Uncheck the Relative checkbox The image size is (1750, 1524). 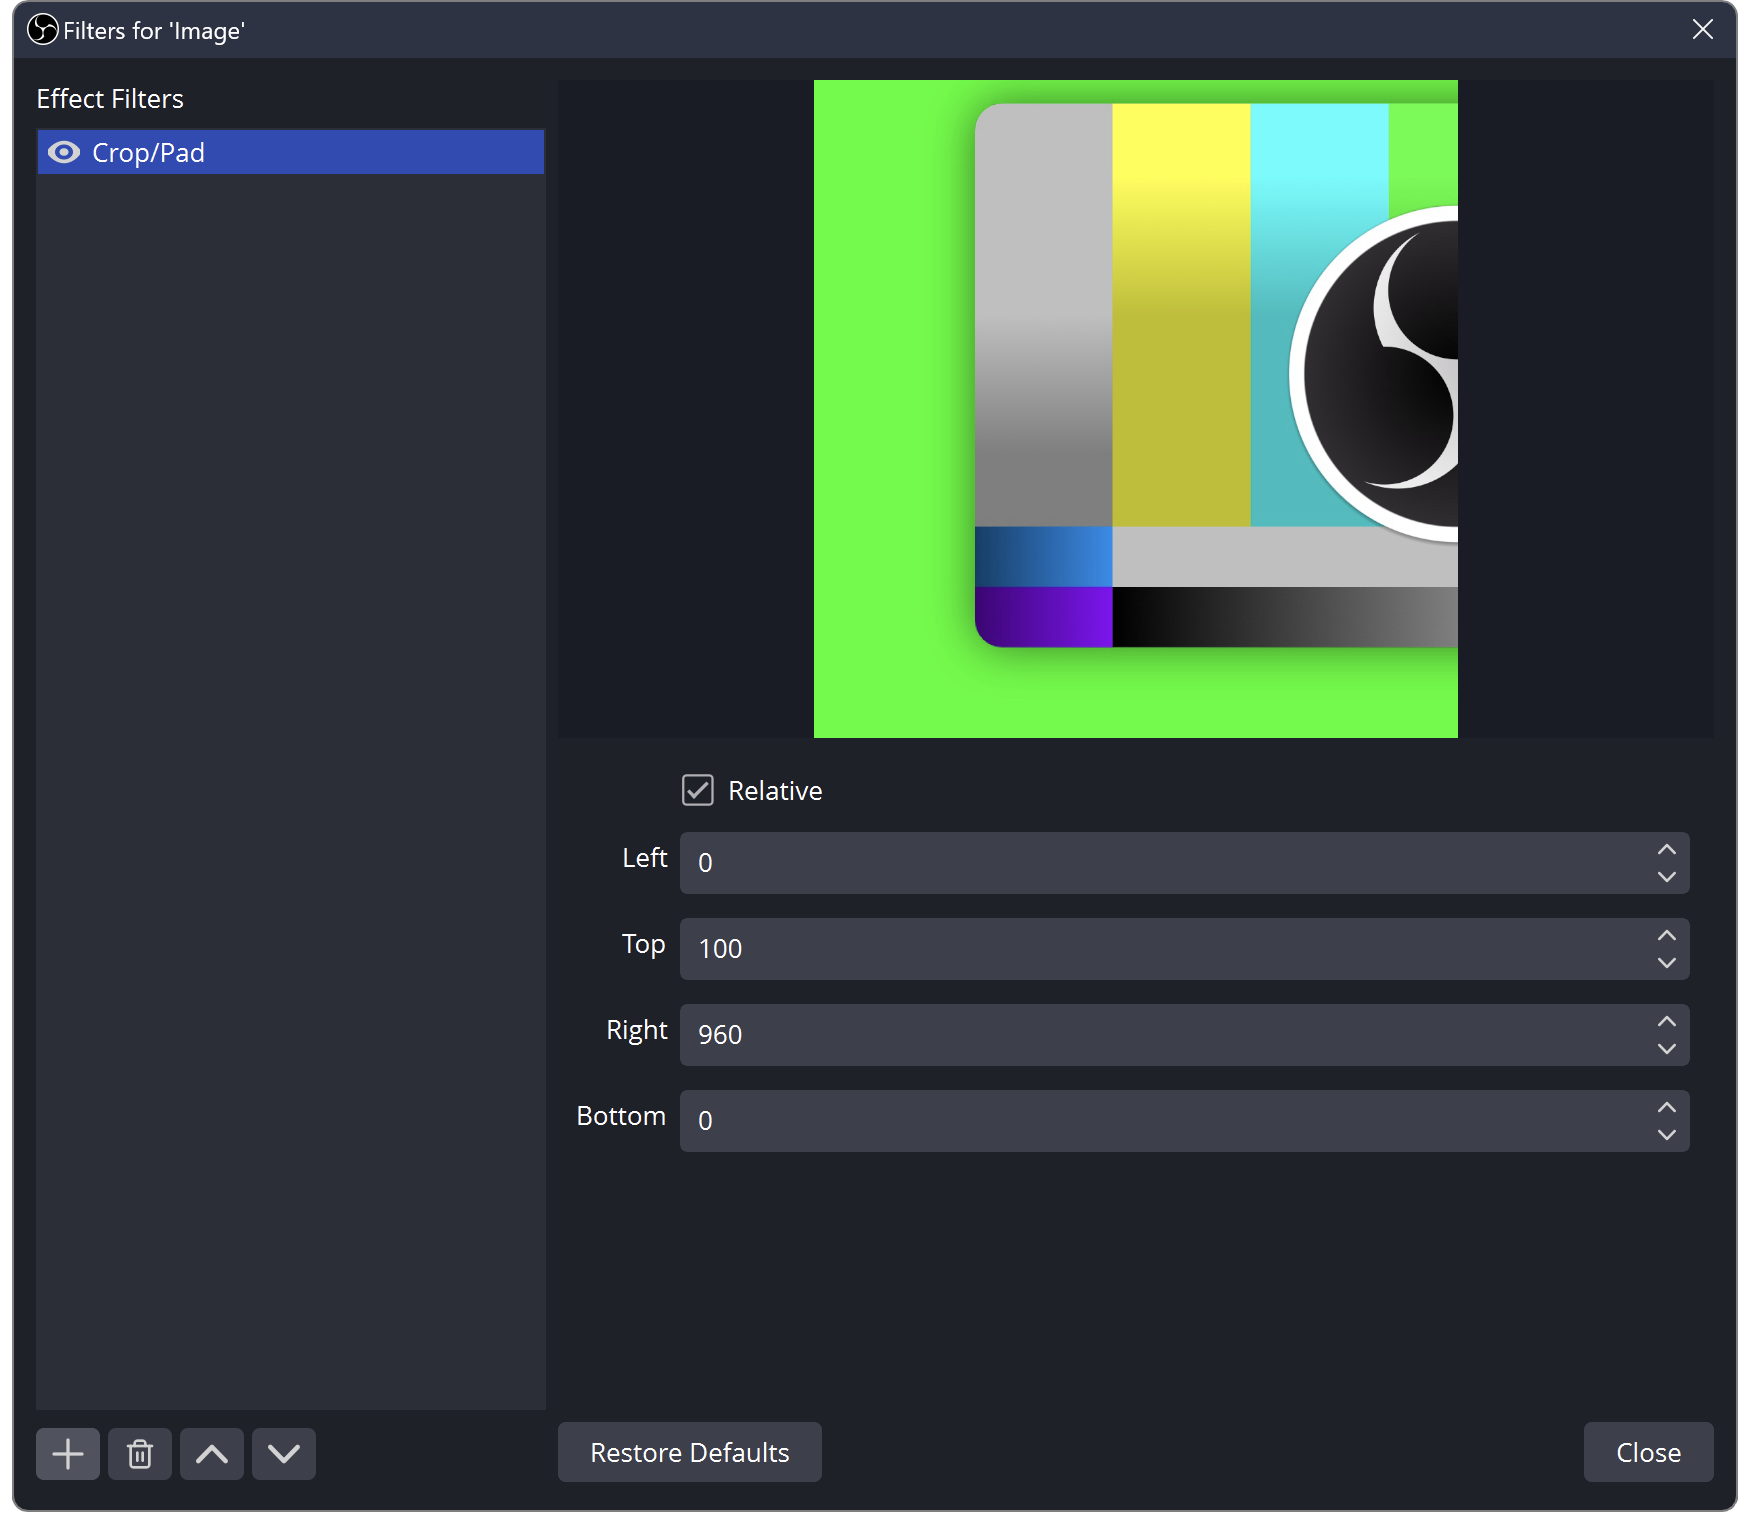click(x=698, y=790)
